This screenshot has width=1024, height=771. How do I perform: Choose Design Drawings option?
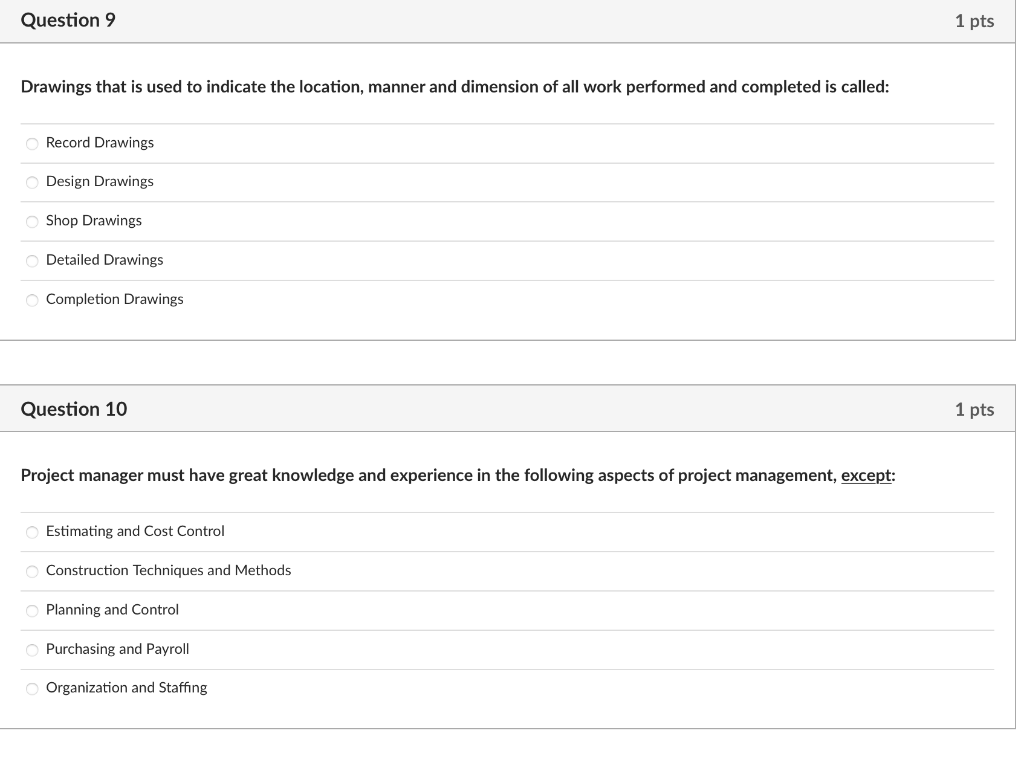click(x=32, y=183)
